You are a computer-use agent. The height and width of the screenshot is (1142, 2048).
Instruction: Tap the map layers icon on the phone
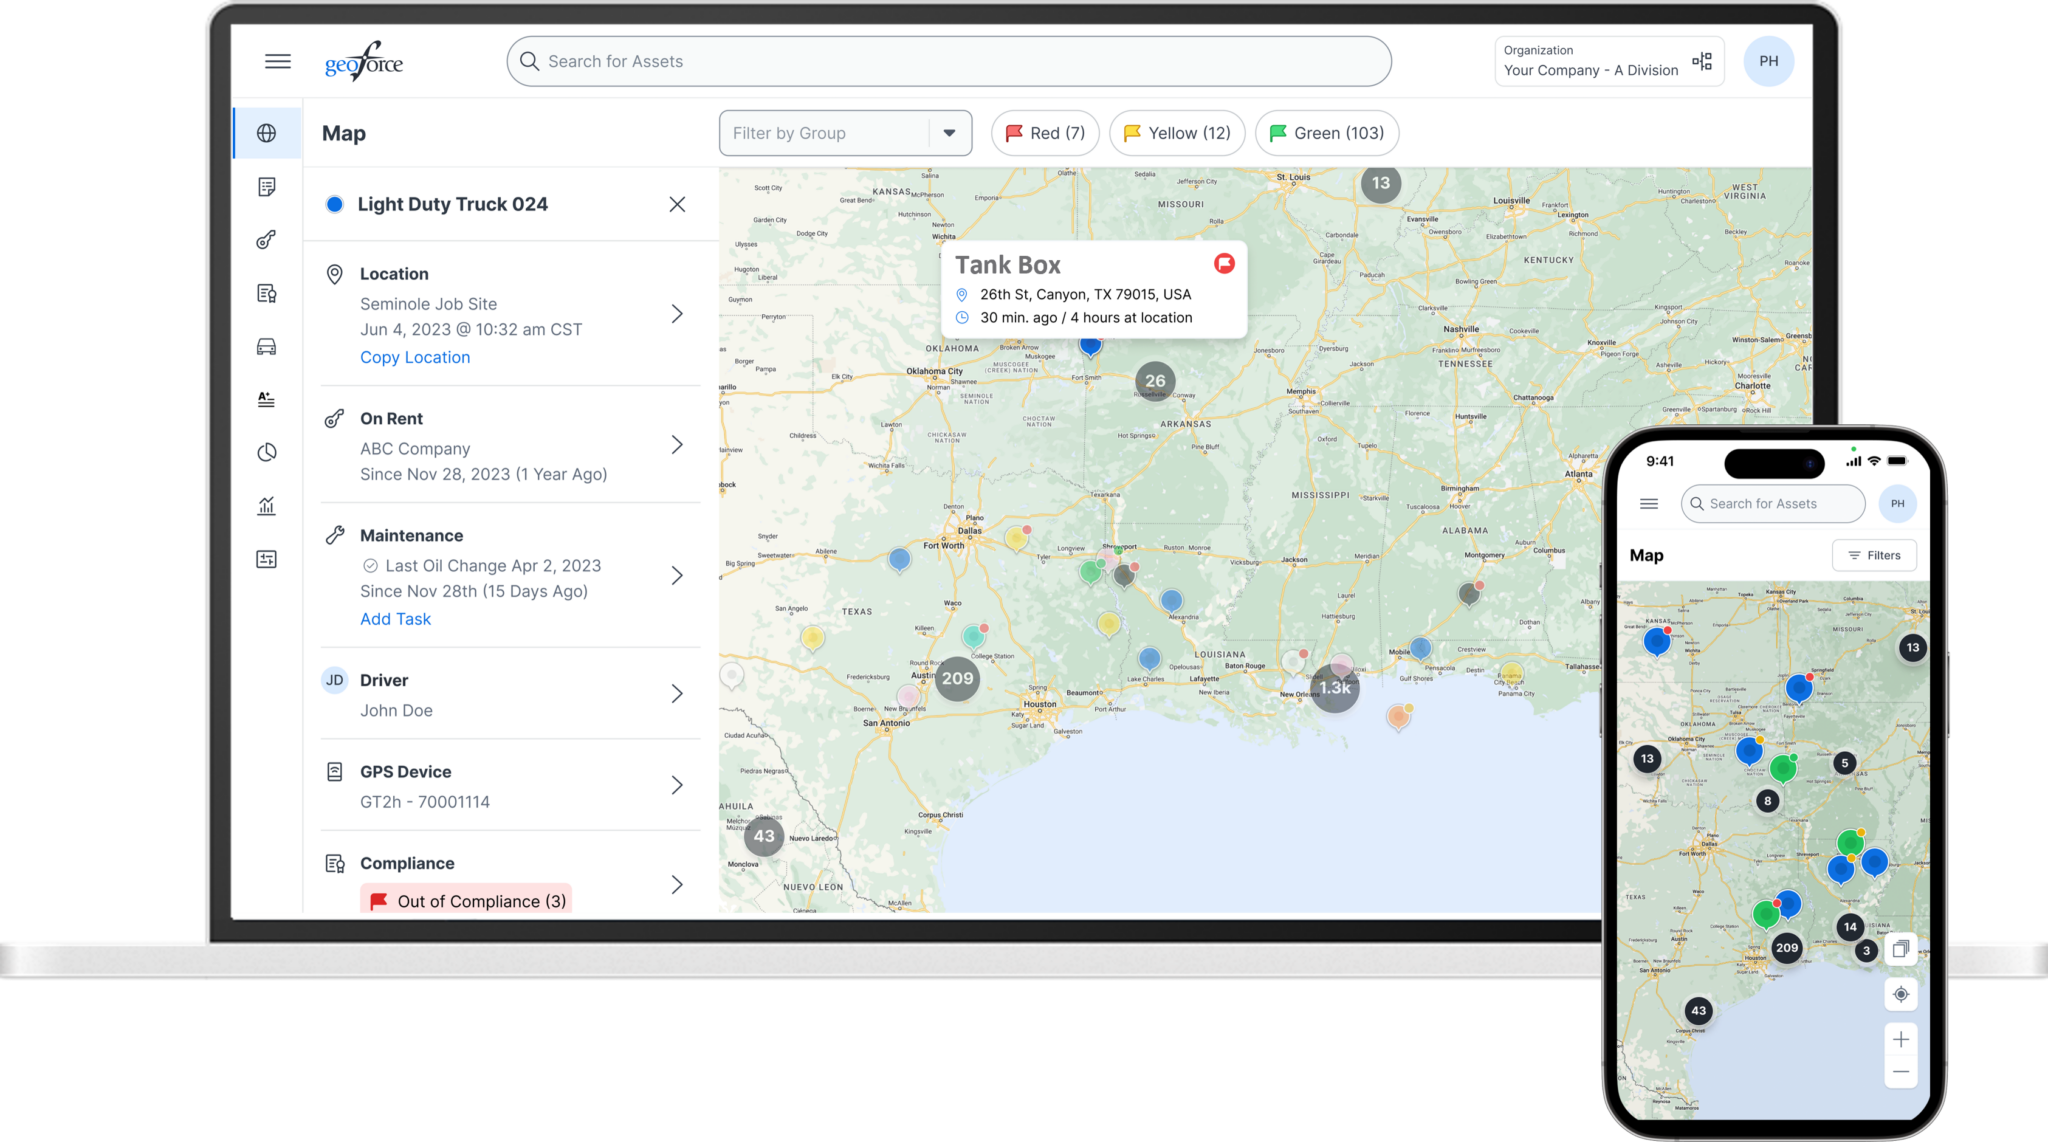click(x=1901, y=948)
